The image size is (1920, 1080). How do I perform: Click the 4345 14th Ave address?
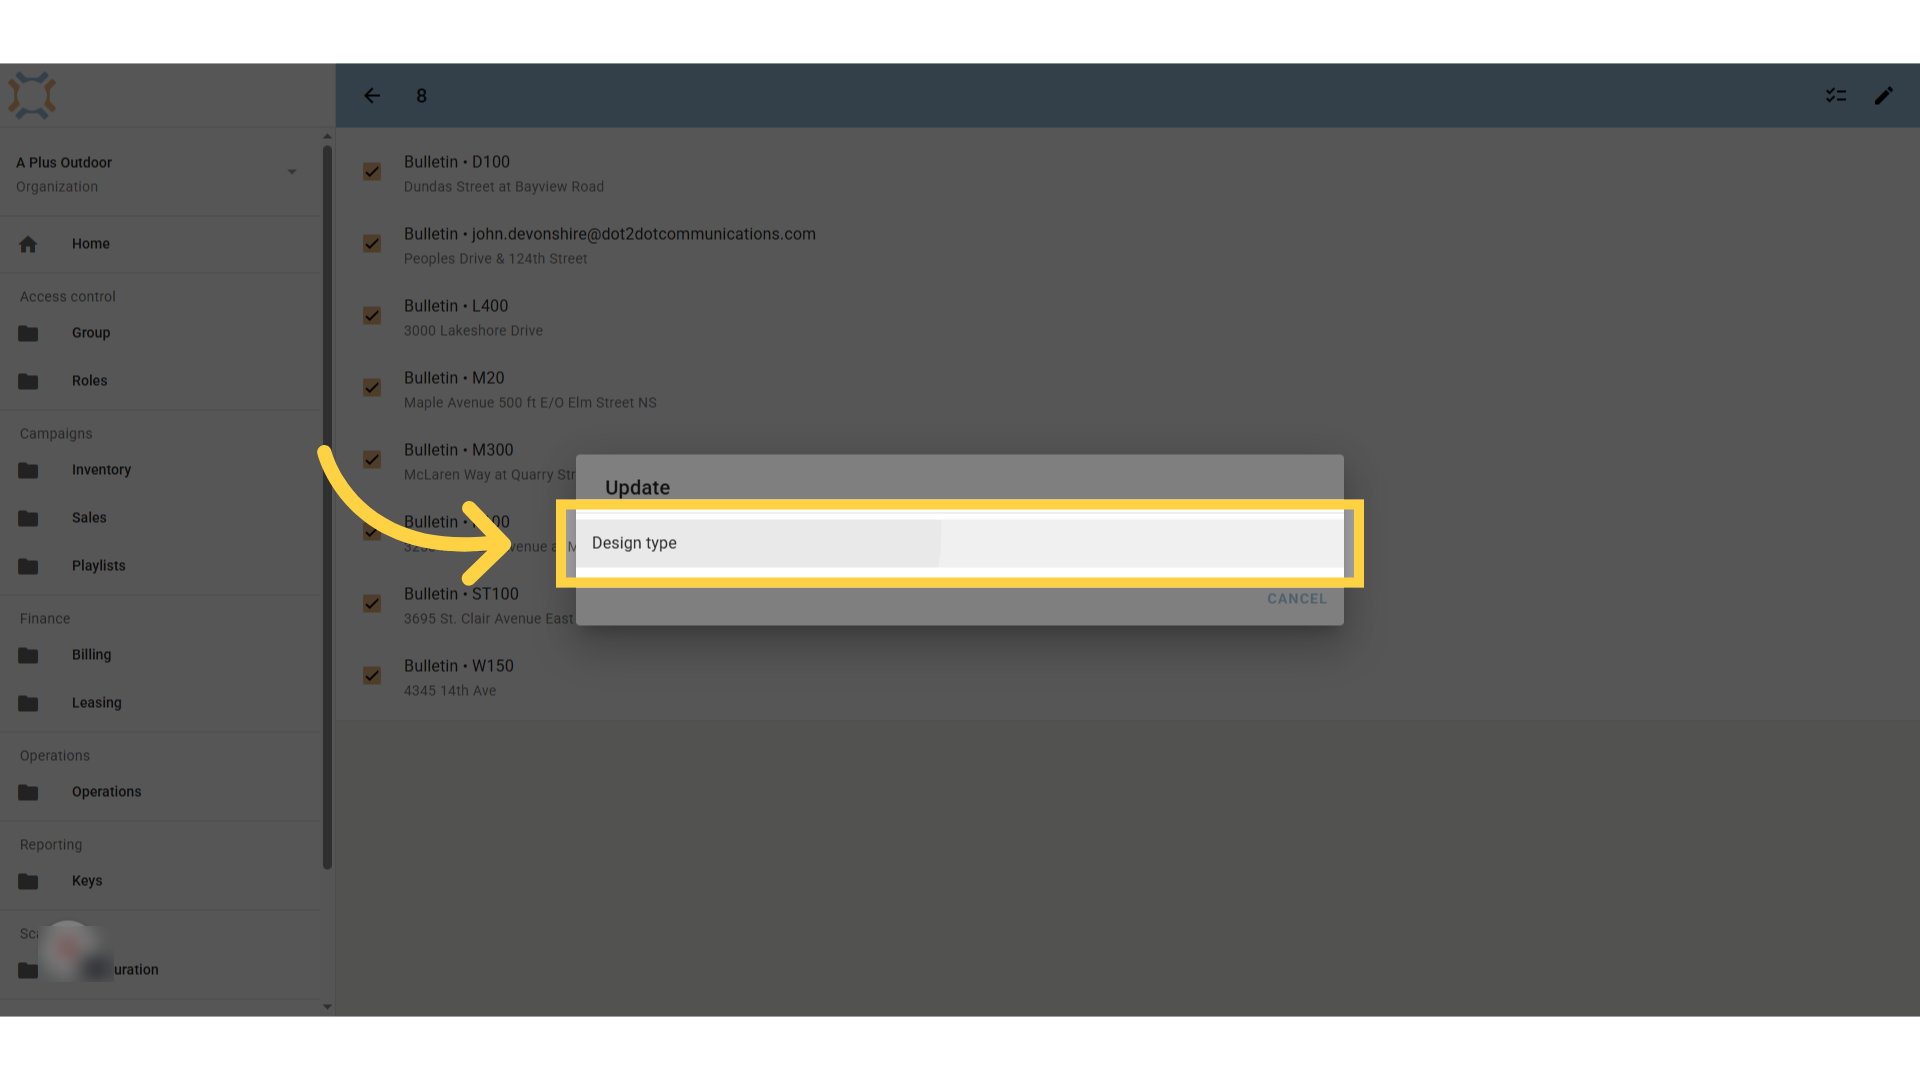coord(450,691)
